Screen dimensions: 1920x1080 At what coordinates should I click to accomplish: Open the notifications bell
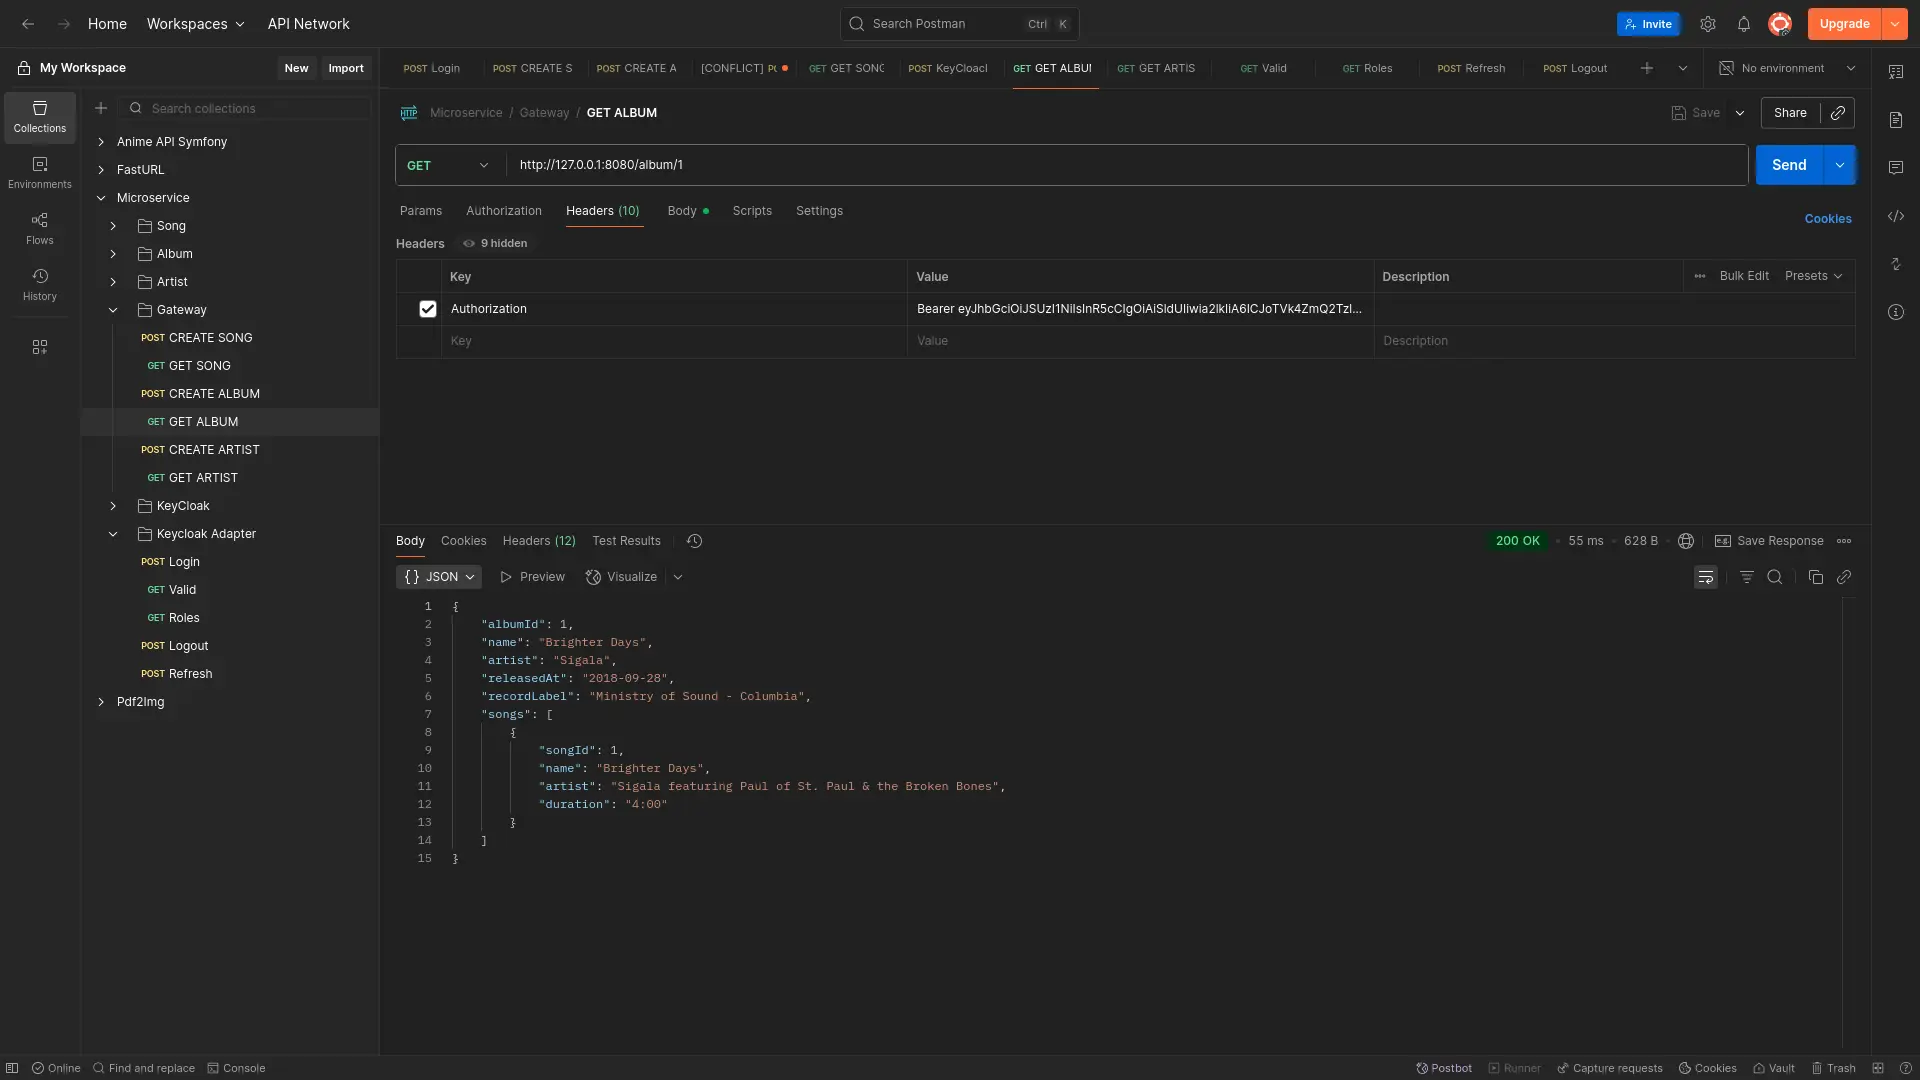[x=1744, y=24]
